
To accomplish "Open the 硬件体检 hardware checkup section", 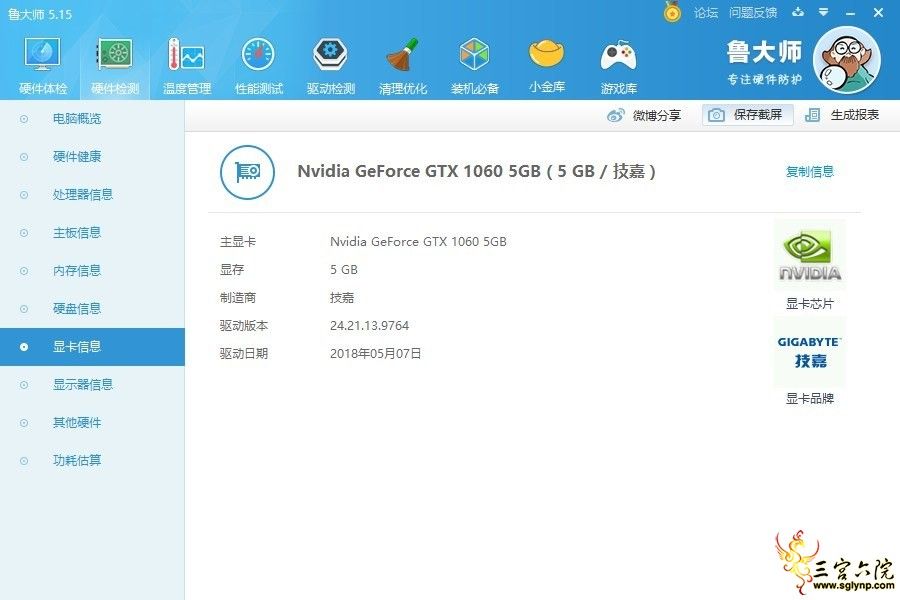I will [42, 66].
